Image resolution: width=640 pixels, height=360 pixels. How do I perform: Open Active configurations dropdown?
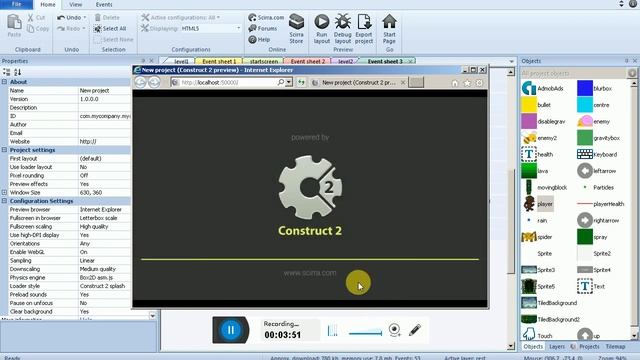(218, 18)
